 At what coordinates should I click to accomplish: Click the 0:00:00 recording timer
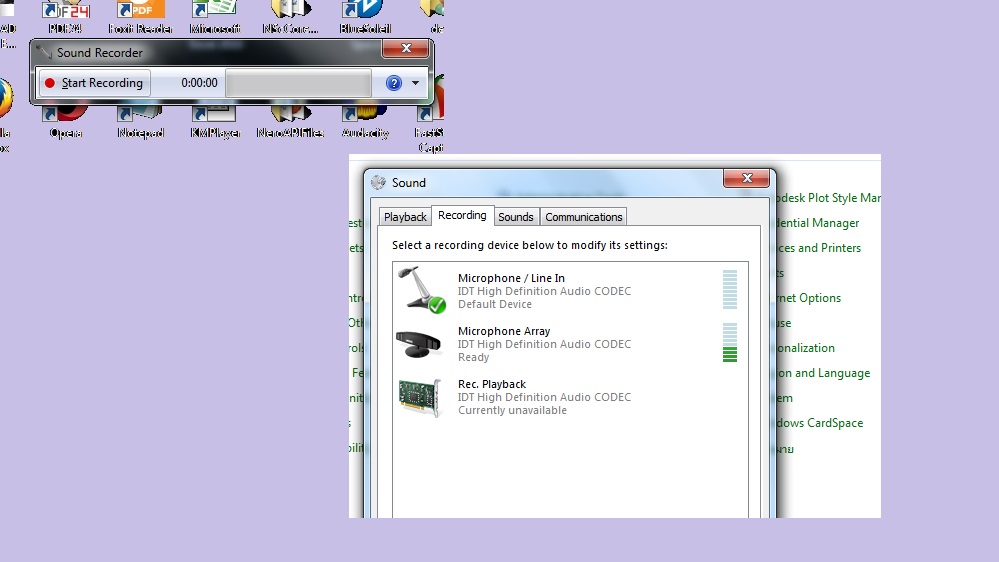point(199,83)
